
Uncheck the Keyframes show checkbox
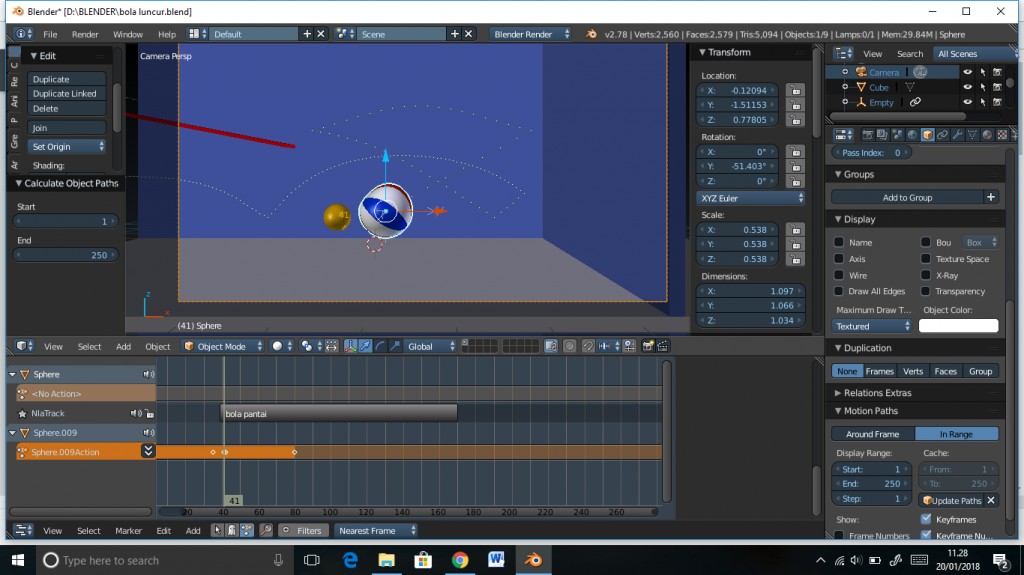[x=925, y=519]
